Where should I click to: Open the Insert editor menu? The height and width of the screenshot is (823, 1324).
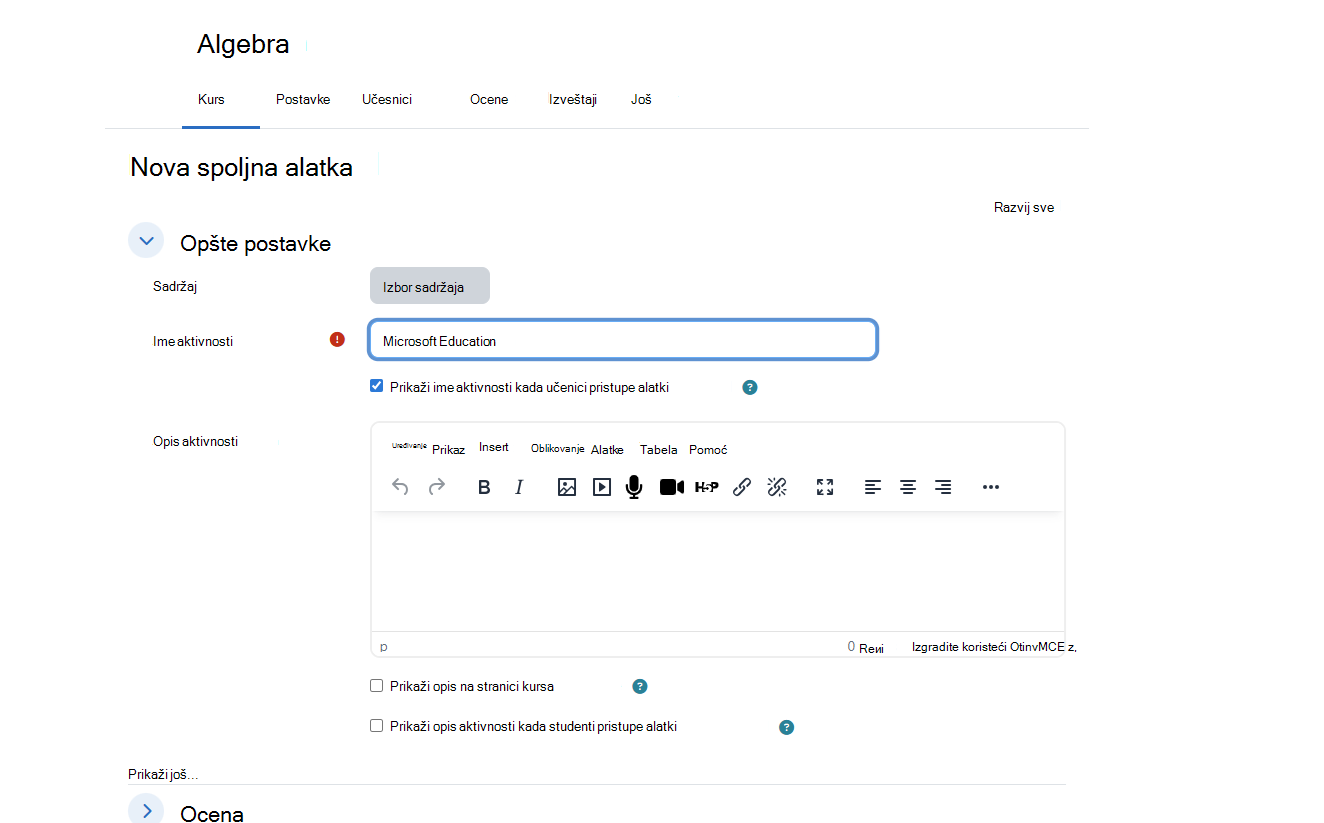(x=494, y=447)
